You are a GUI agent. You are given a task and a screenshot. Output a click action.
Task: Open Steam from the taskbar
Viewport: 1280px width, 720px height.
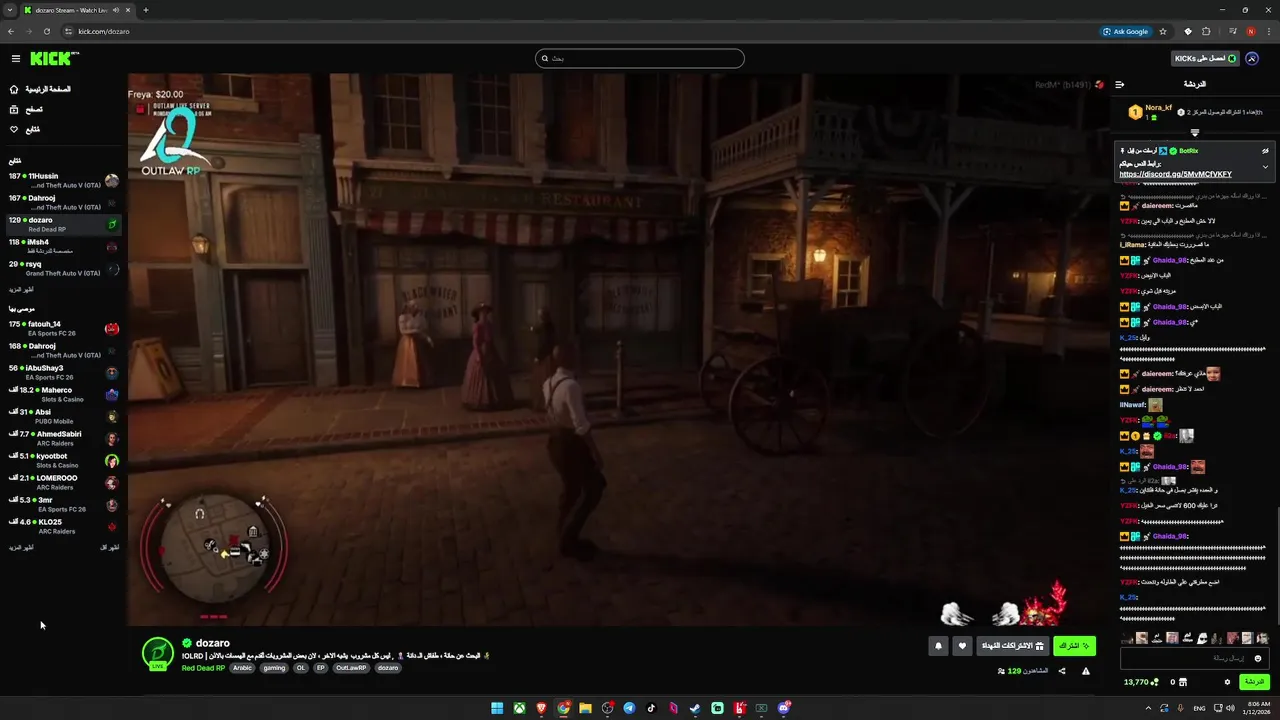pyautogui.click(x=695, y=708)
